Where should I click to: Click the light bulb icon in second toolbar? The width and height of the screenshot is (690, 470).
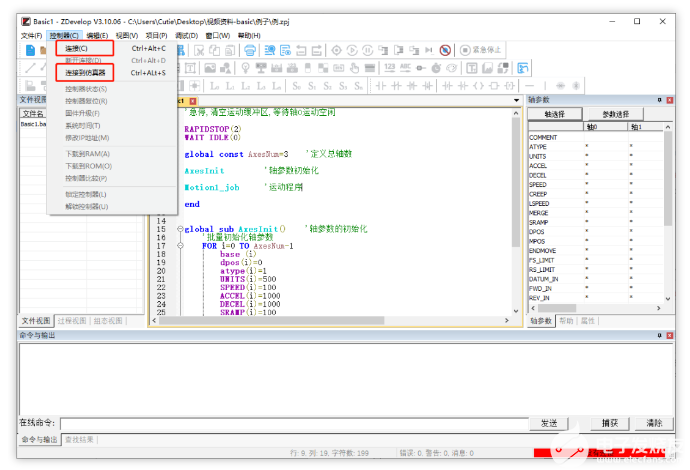coord(246,68)
